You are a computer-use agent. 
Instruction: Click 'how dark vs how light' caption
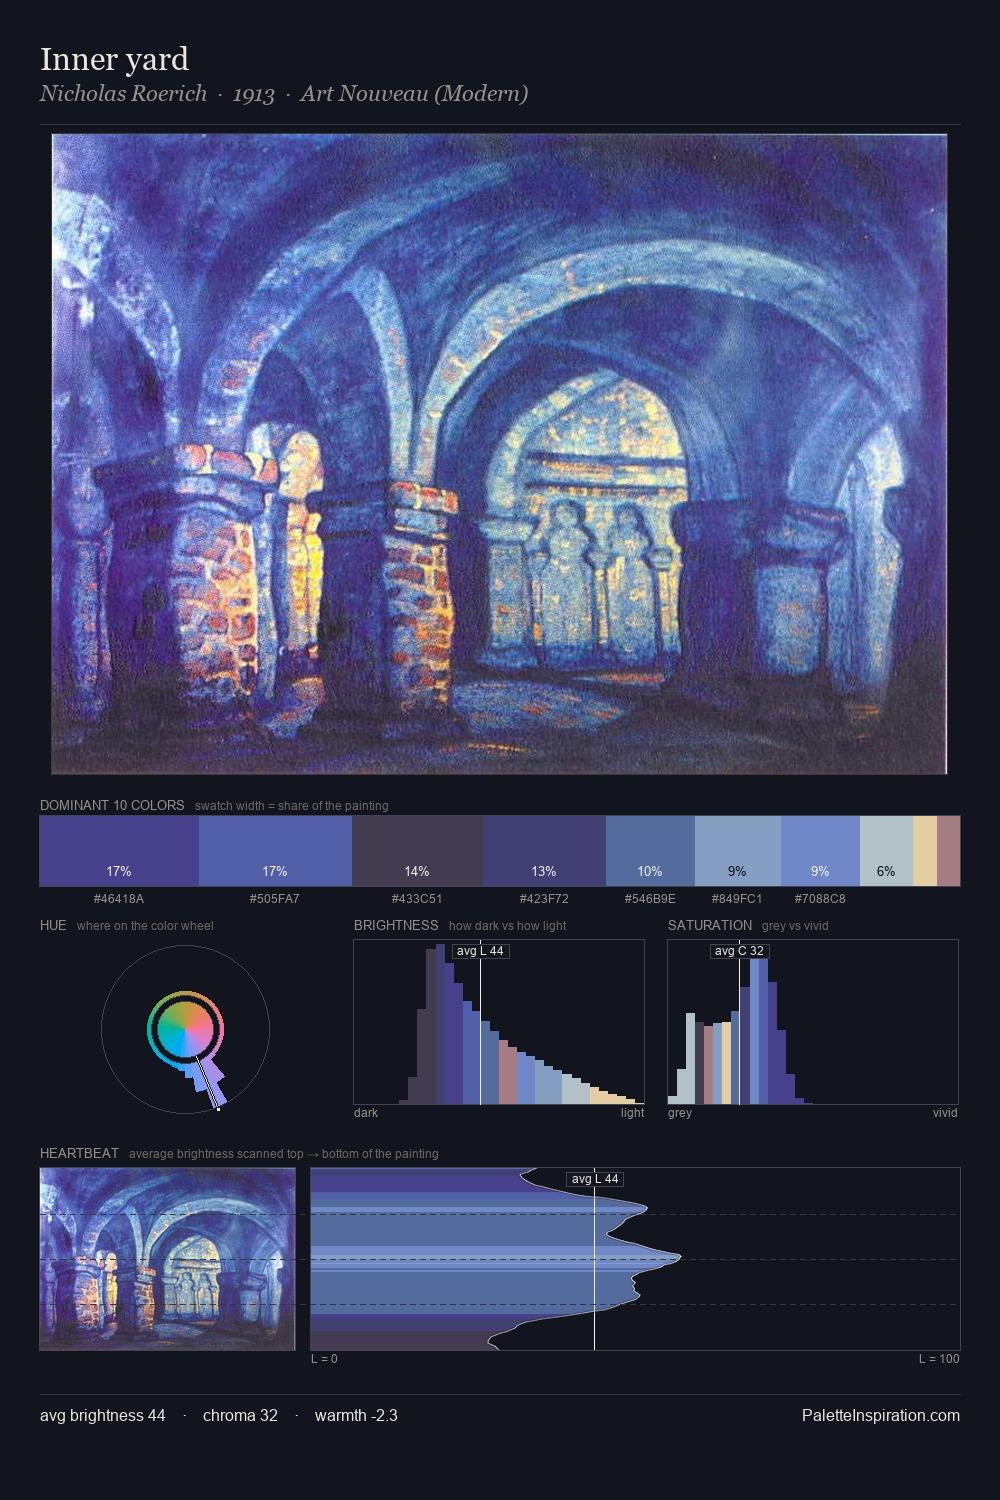click(508, 926)
